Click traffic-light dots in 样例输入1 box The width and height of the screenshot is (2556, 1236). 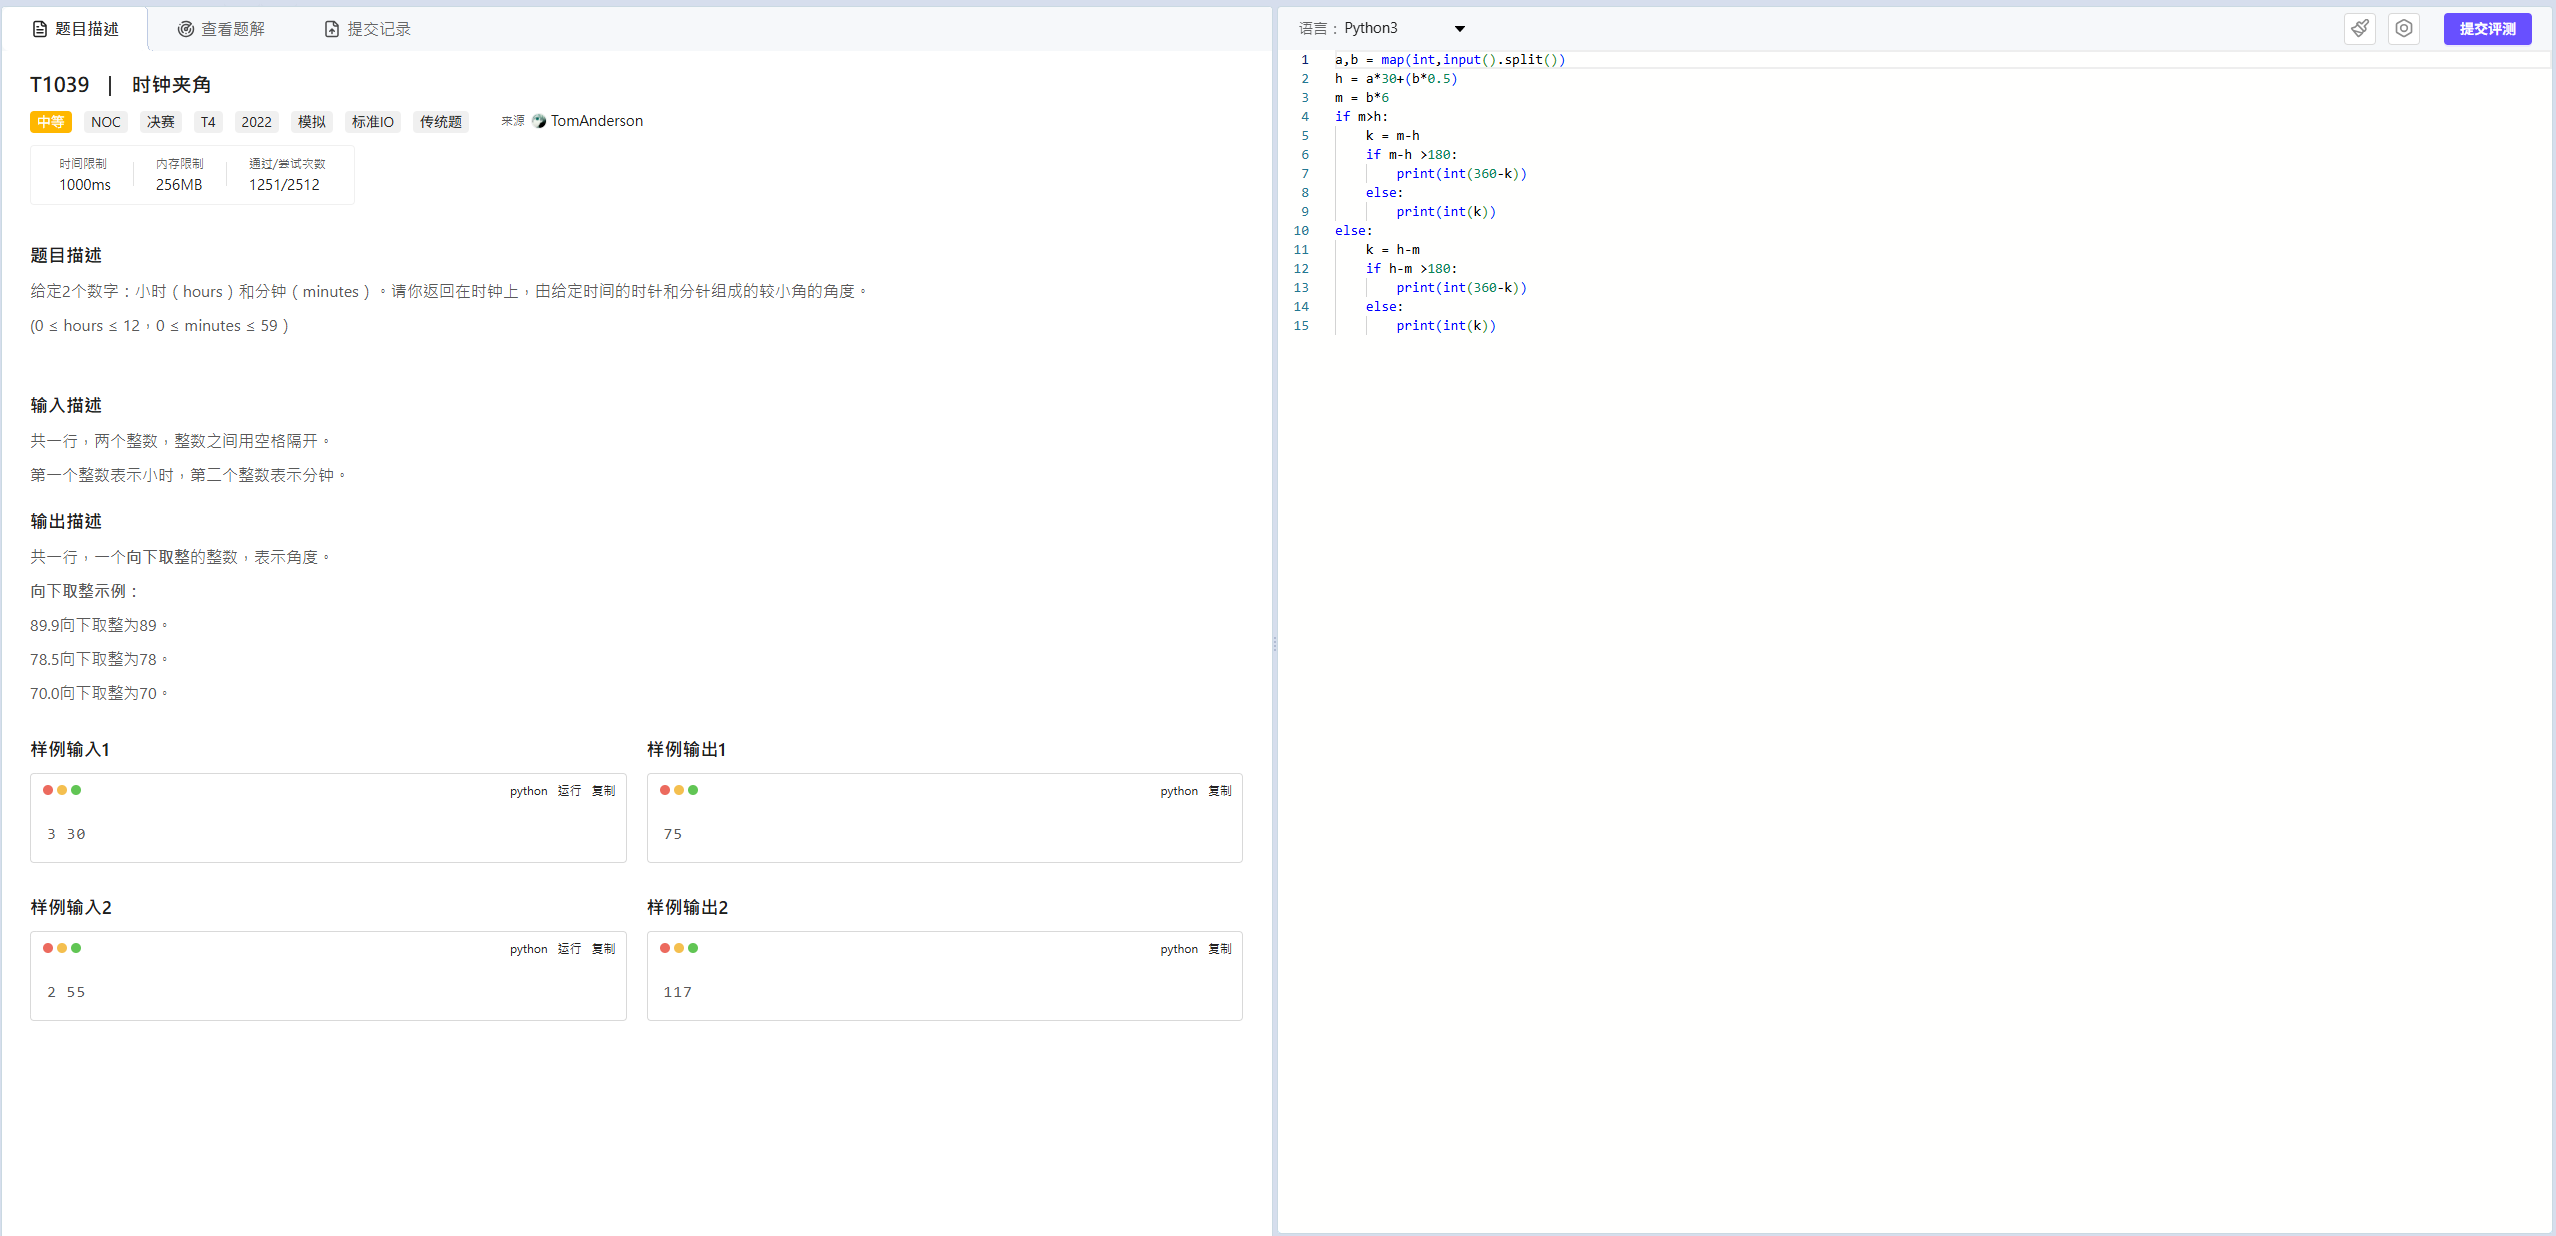[x=62, y=790]
